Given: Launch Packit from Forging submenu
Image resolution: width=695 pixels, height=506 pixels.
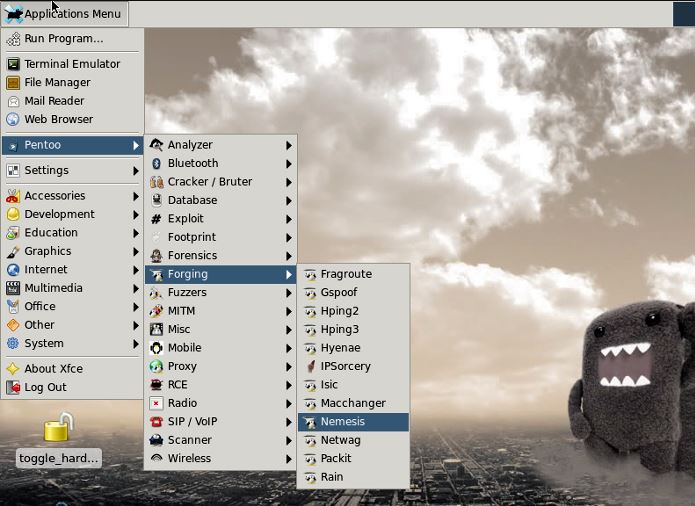Looking at the screenshot, I should pyautogui.click(x=353, y=459).
